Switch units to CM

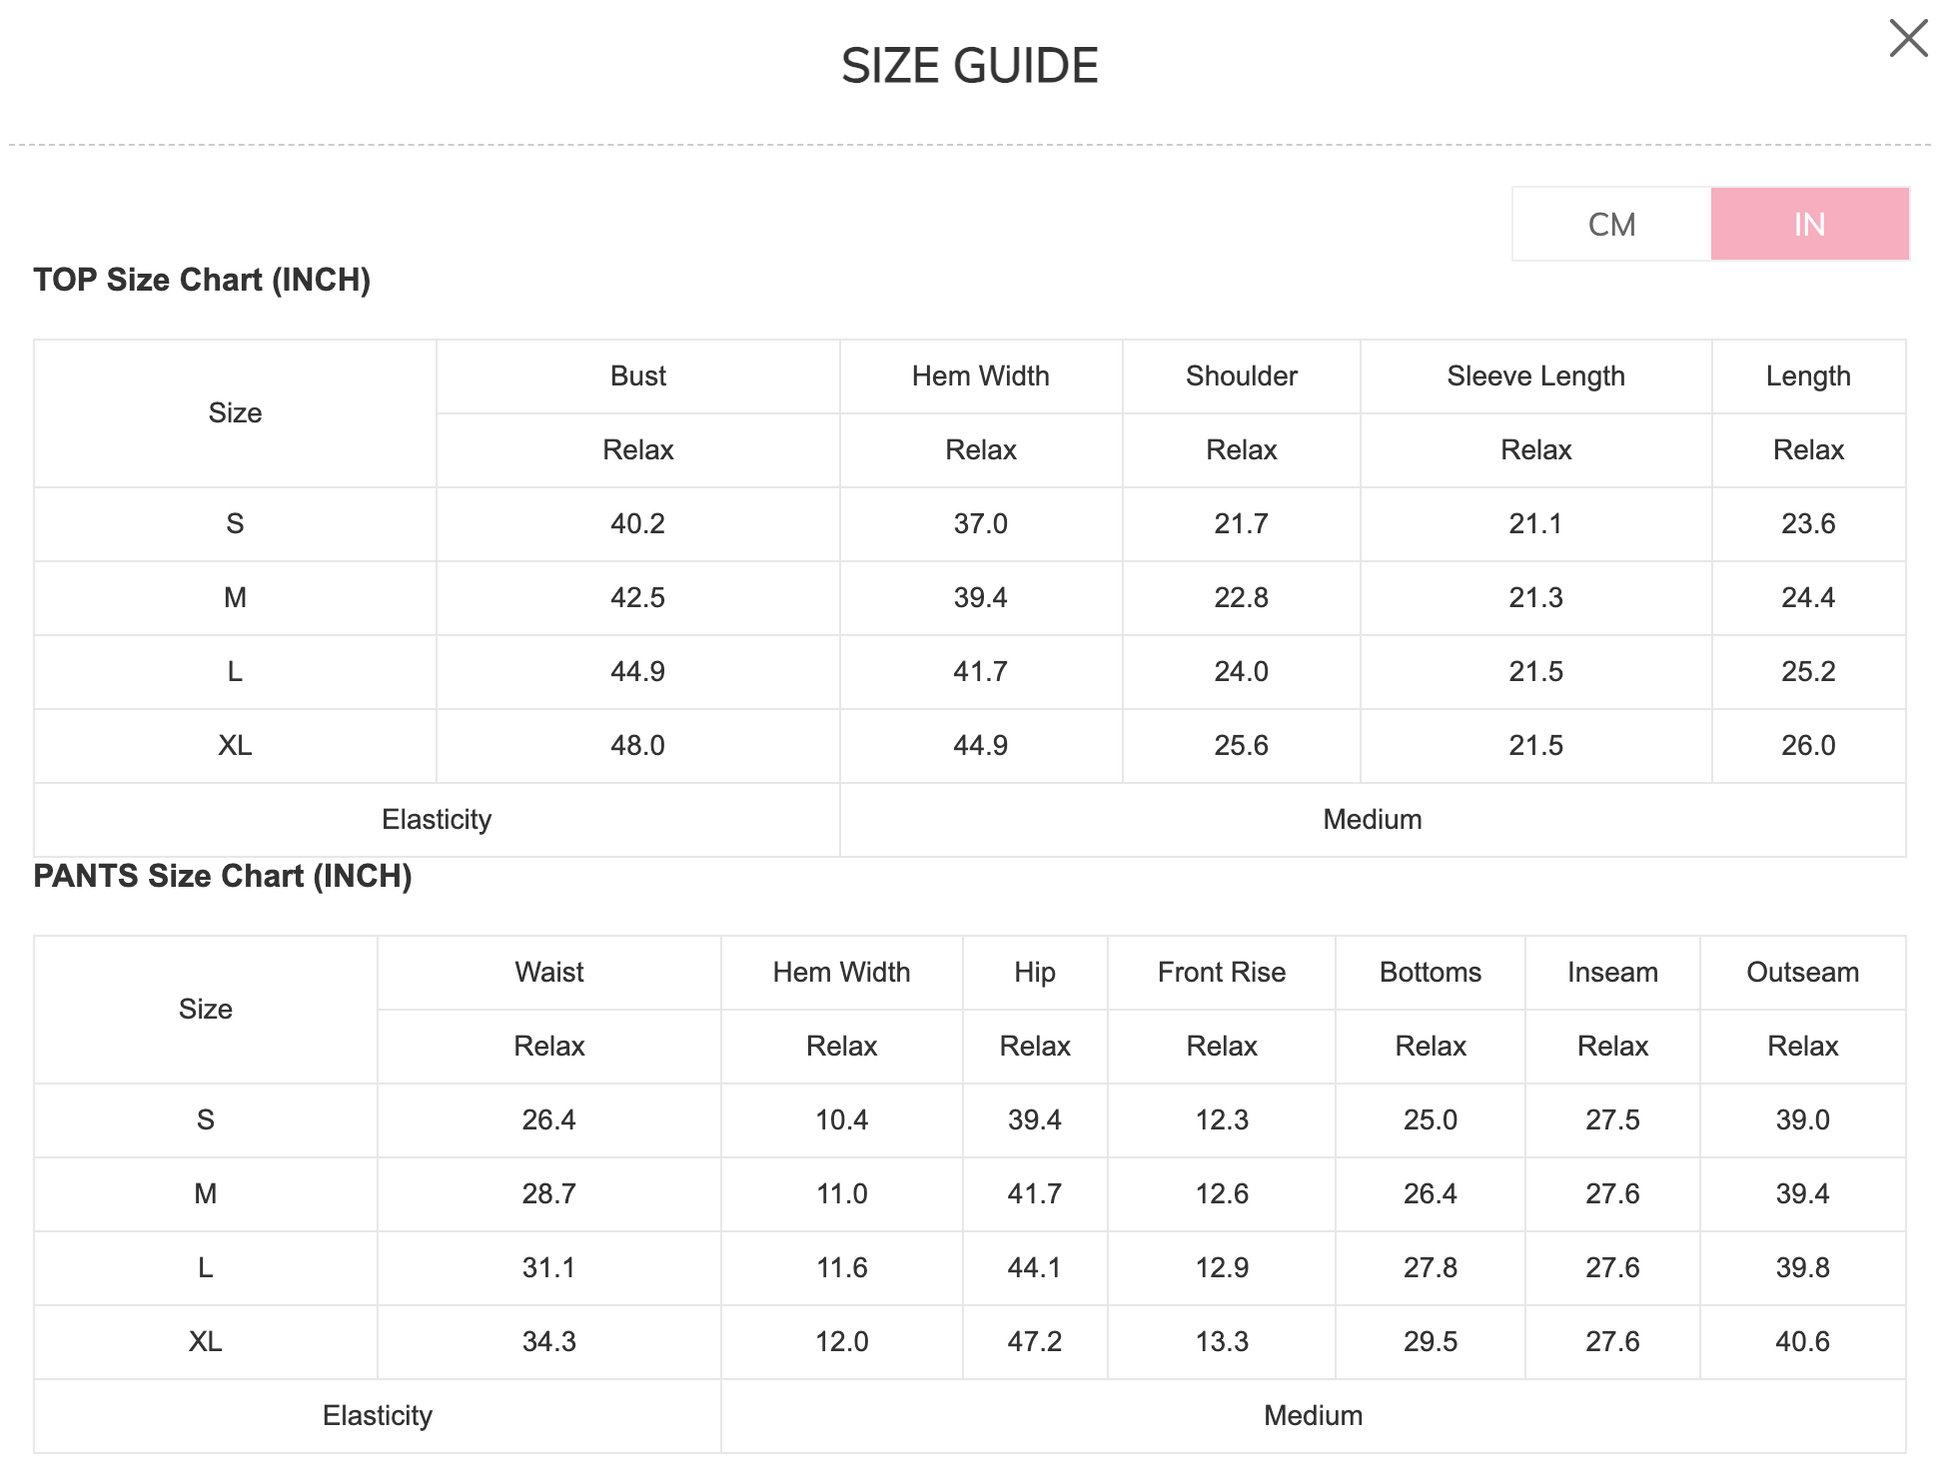1611,224
